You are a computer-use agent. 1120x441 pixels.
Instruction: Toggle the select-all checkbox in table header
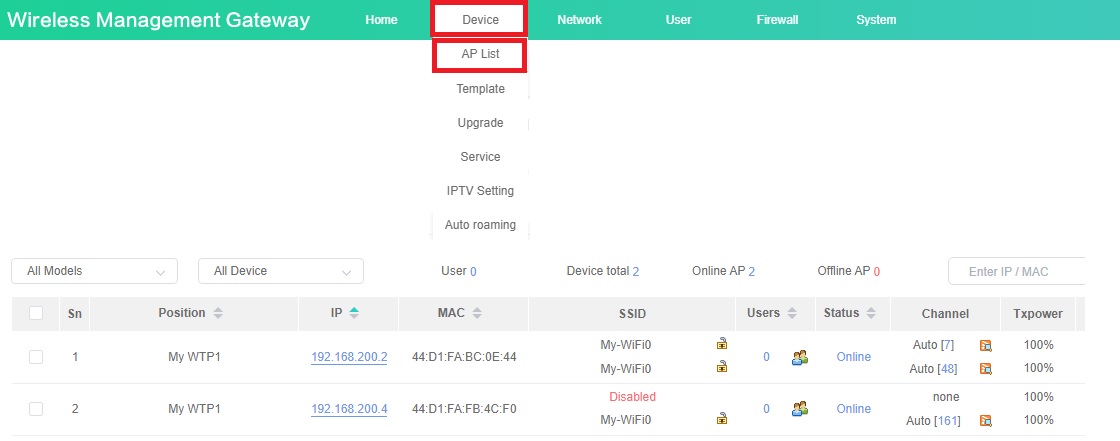36,313
